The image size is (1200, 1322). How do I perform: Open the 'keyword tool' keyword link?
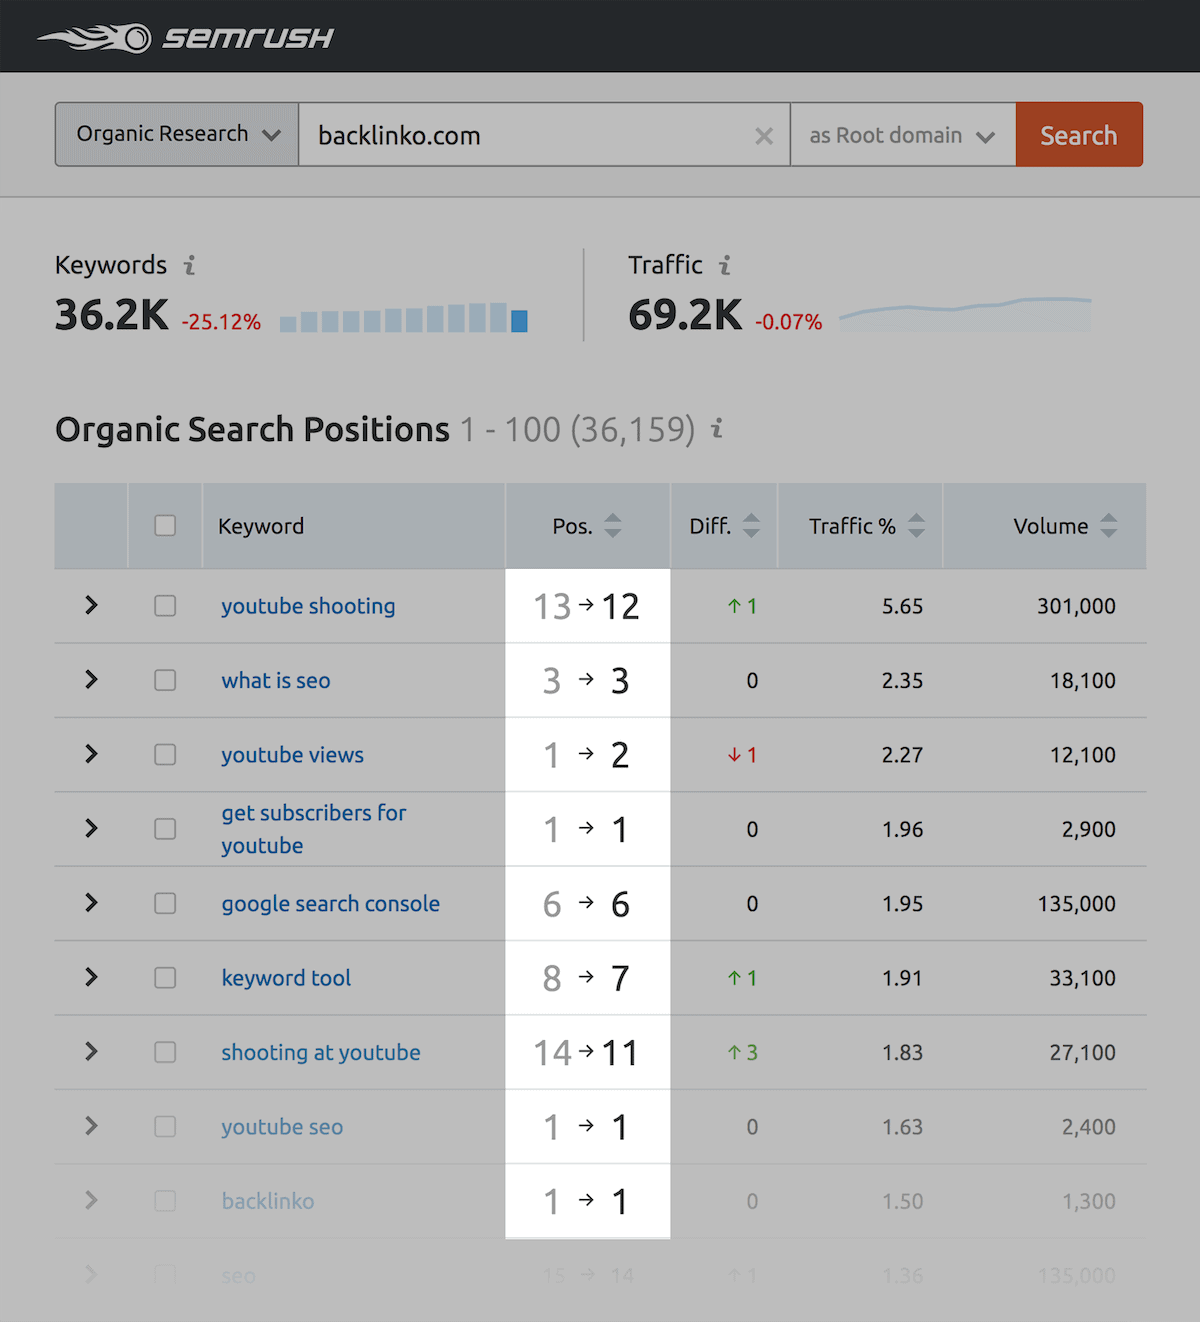pyautogui.click(x=286, y=978)
